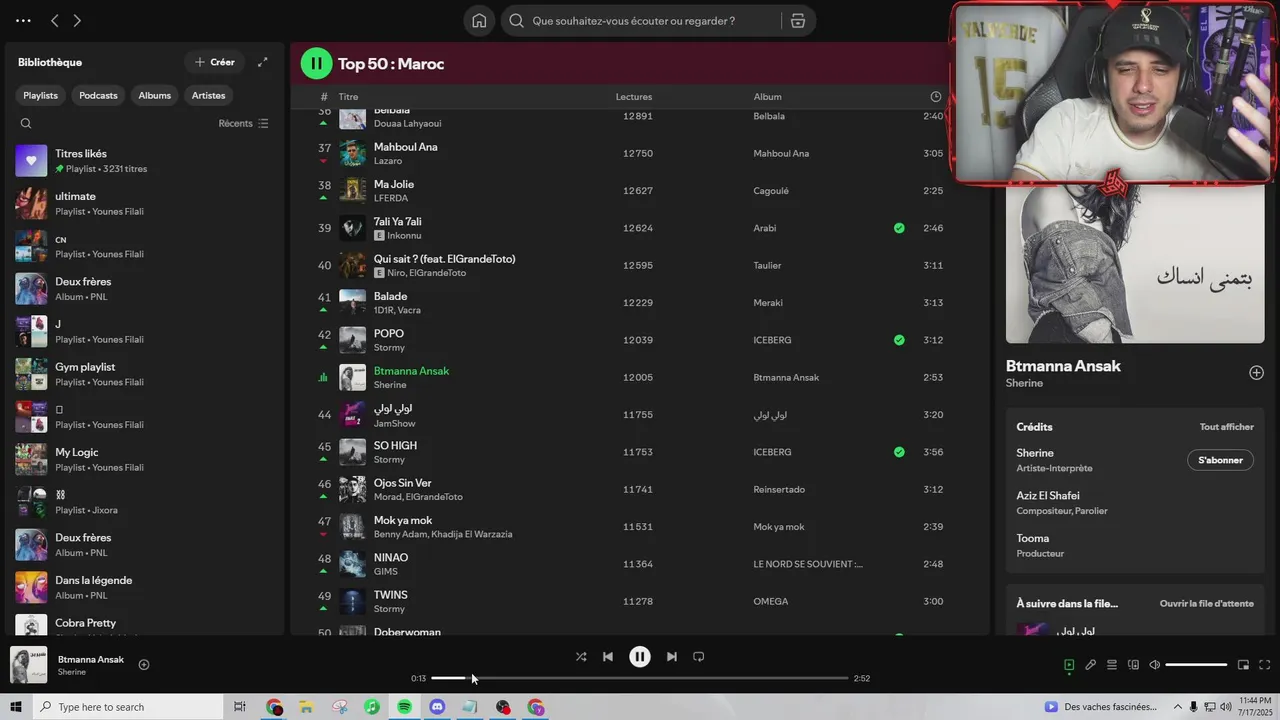Skip to the previous track
This screenshot has height=720, width=1280.
(608, 657)
